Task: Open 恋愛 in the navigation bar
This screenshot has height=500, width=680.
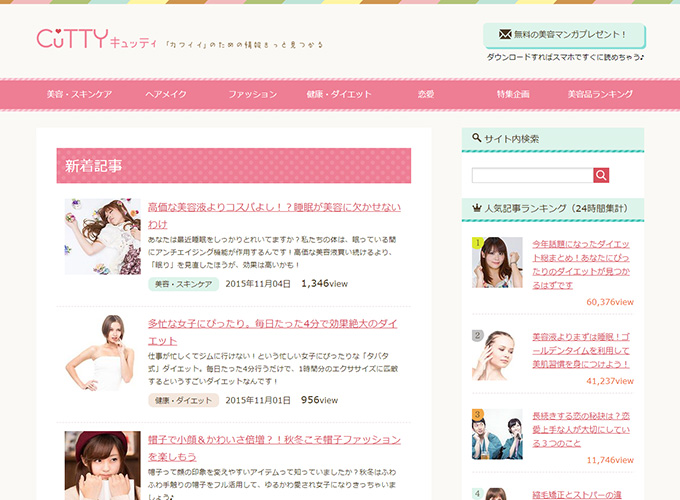Action: pyautogui.click(x=426, y=94)
